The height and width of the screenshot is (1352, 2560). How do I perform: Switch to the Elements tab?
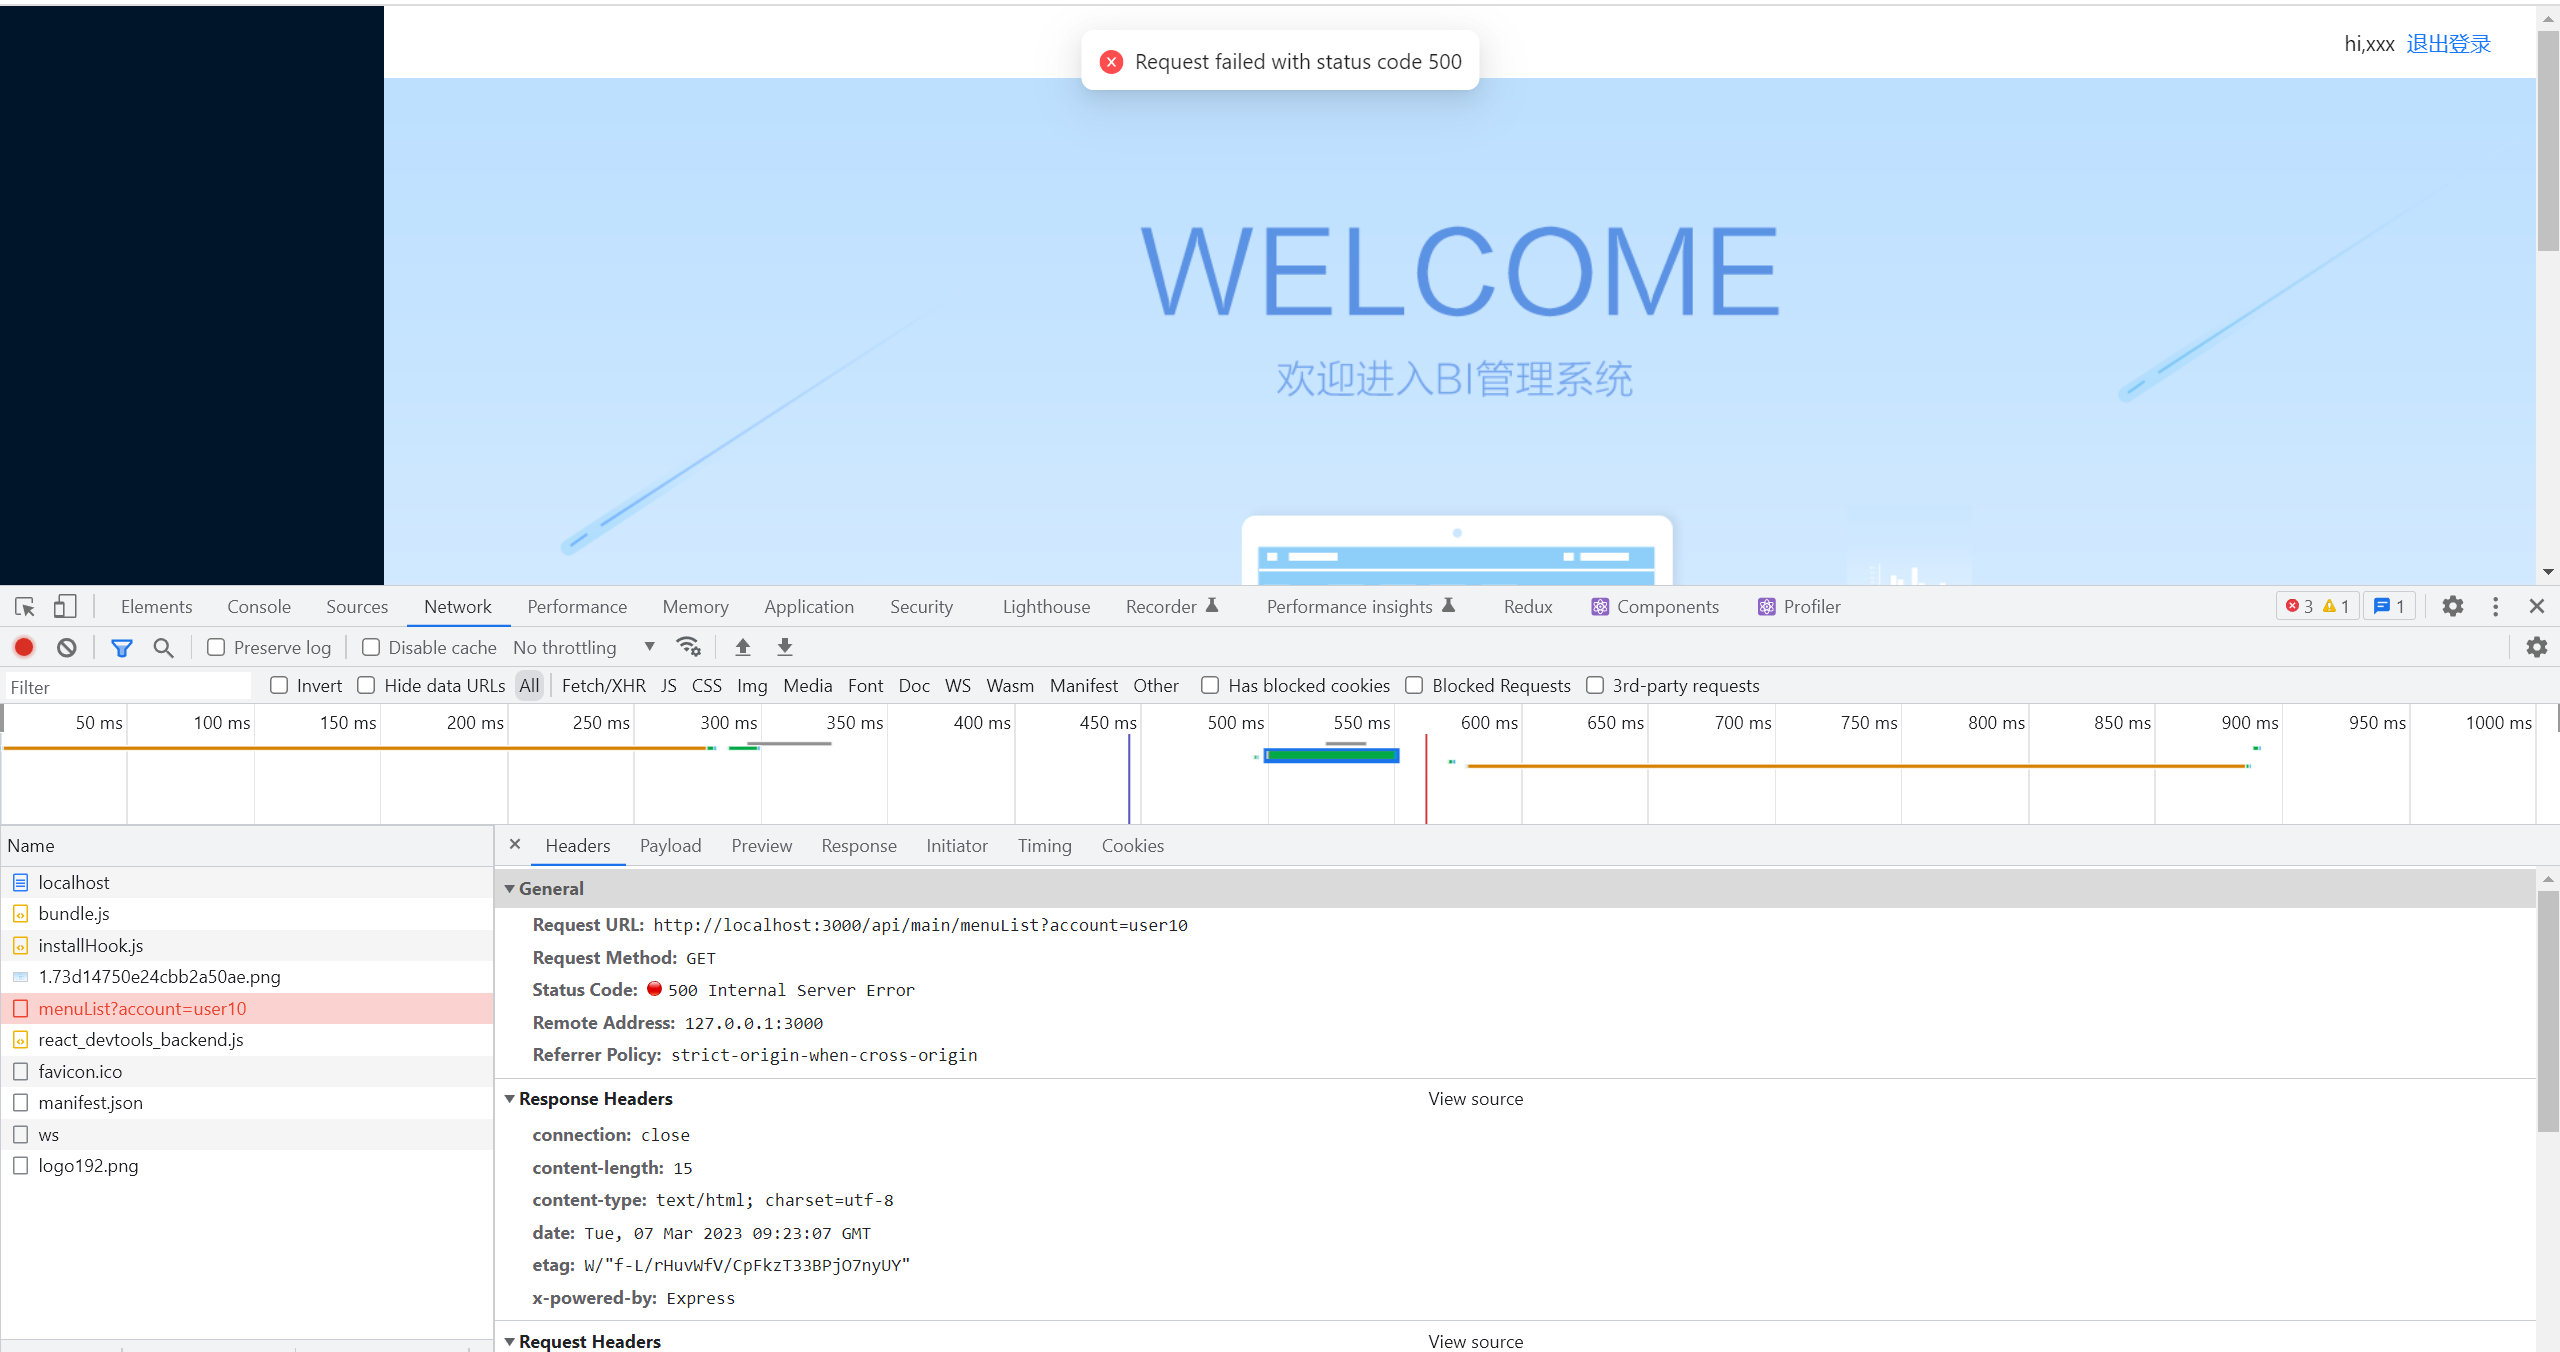[156, 606]
